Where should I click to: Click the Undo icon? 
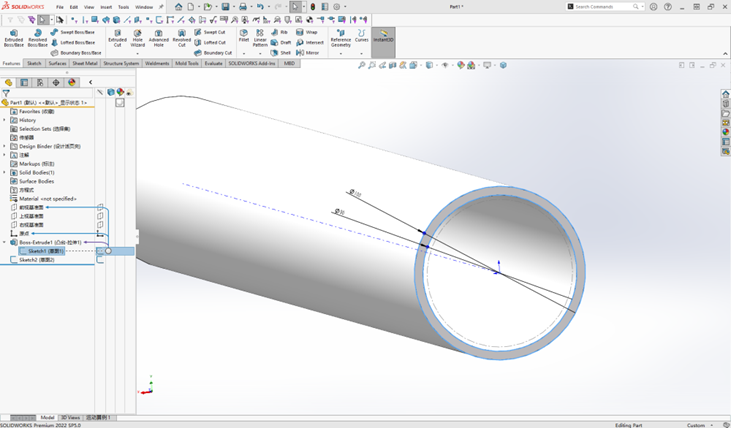260,7
